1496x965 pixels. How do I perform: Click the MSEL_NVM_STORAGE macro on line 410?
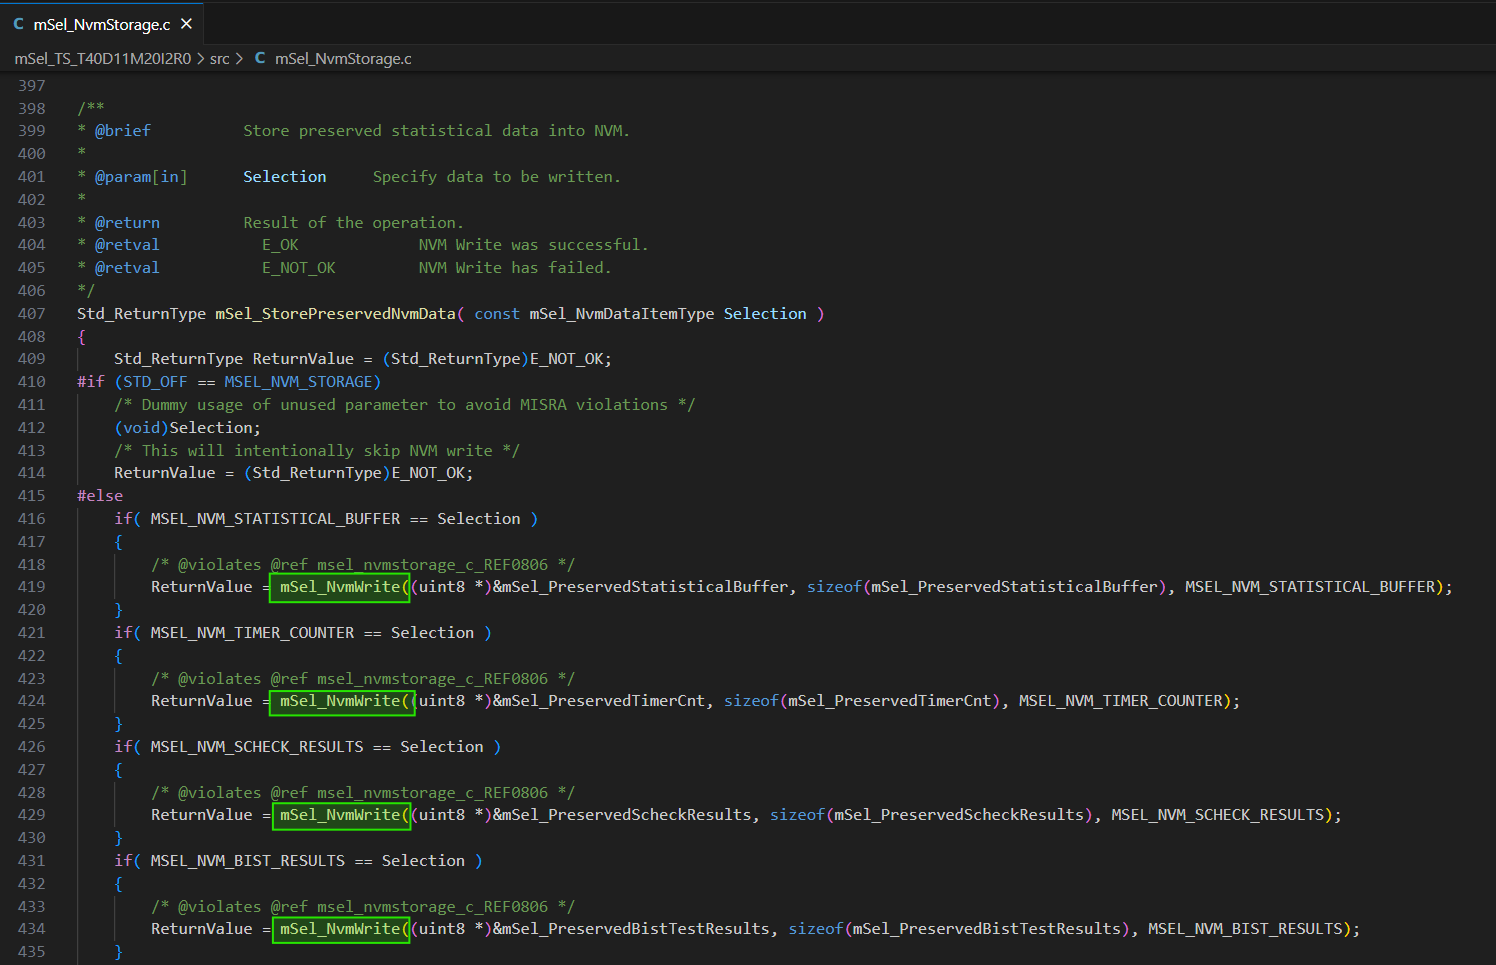pos(298,382)
